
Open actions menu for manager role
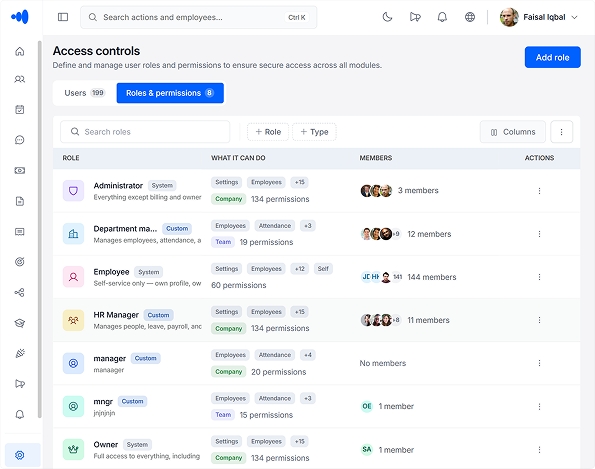[x=539, y=363]
